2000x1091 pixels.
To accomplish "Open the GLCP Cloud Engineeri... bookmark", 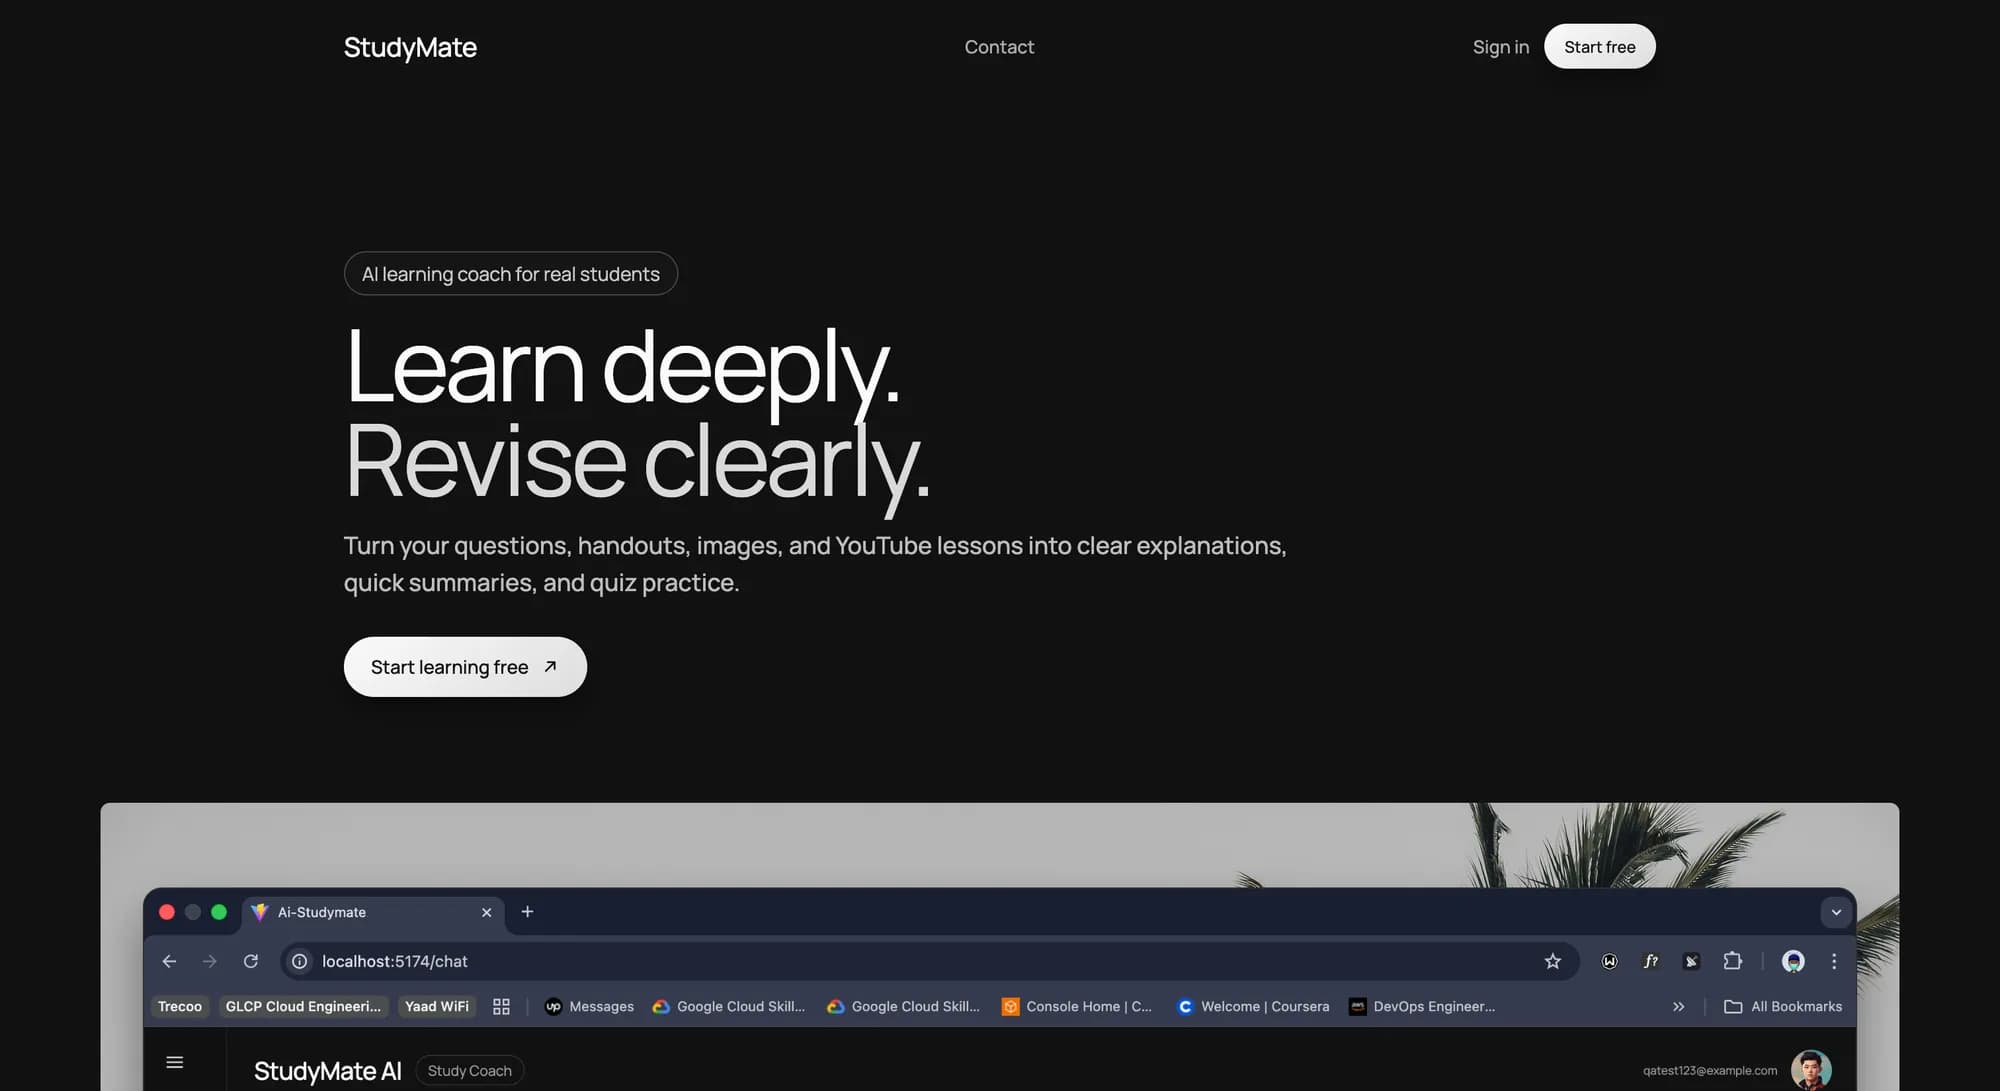I will pos(303,1006).
